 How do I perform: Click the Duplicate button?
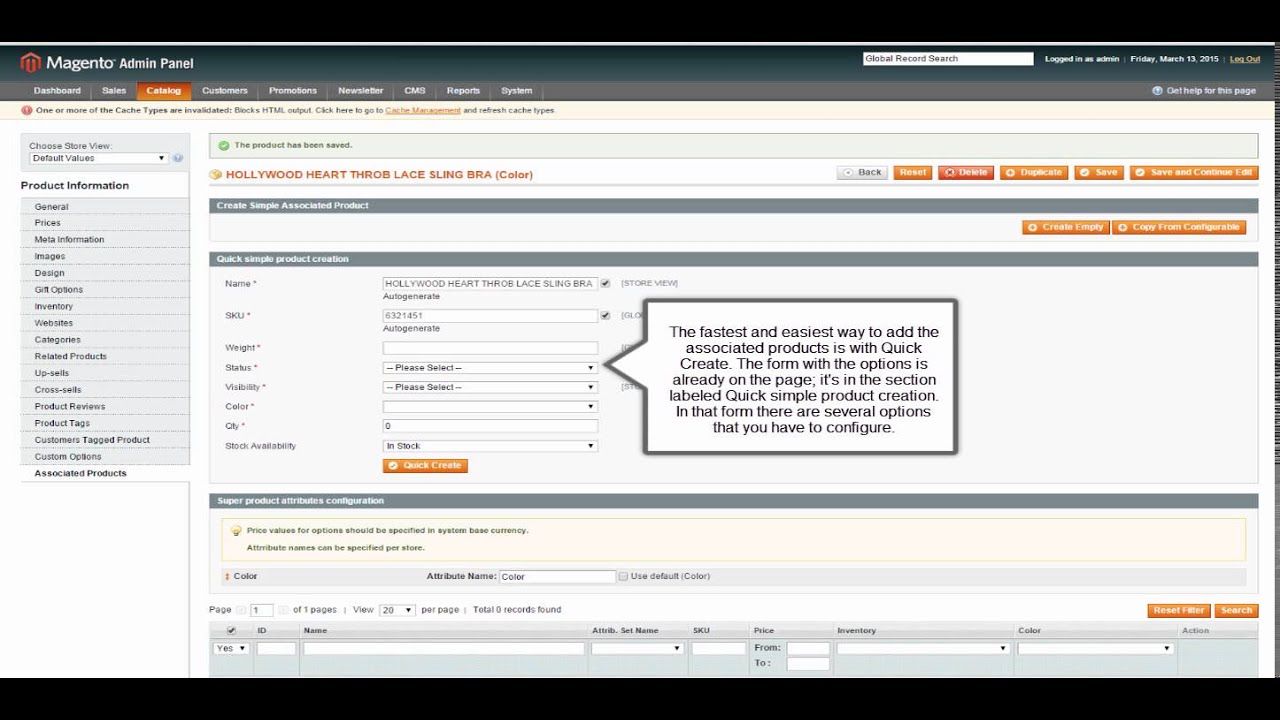(x=1034, y=173)
